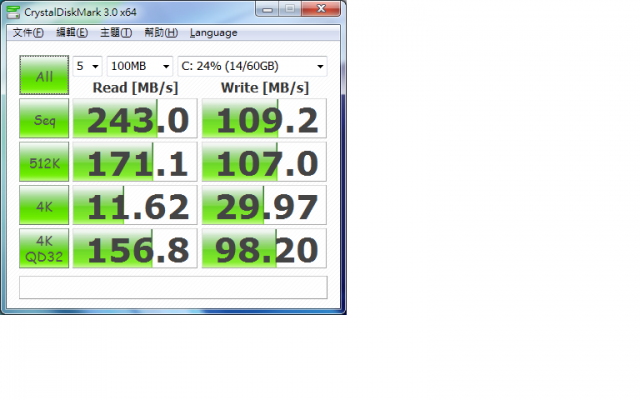Click the Read [MB/s] column header
The width and height of the screenshot is (640, 400).
point(135,88)
